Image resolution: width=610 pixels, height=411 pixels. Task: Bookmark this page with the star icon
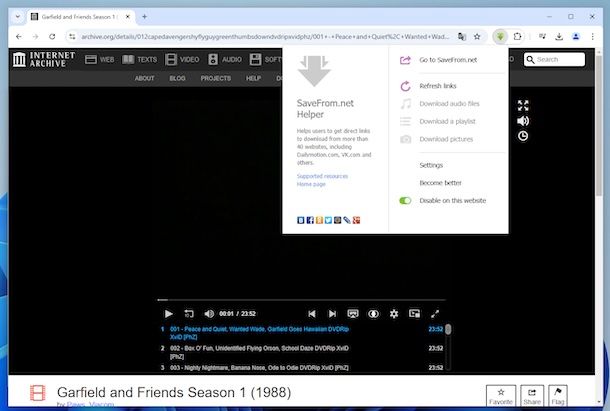477,37
